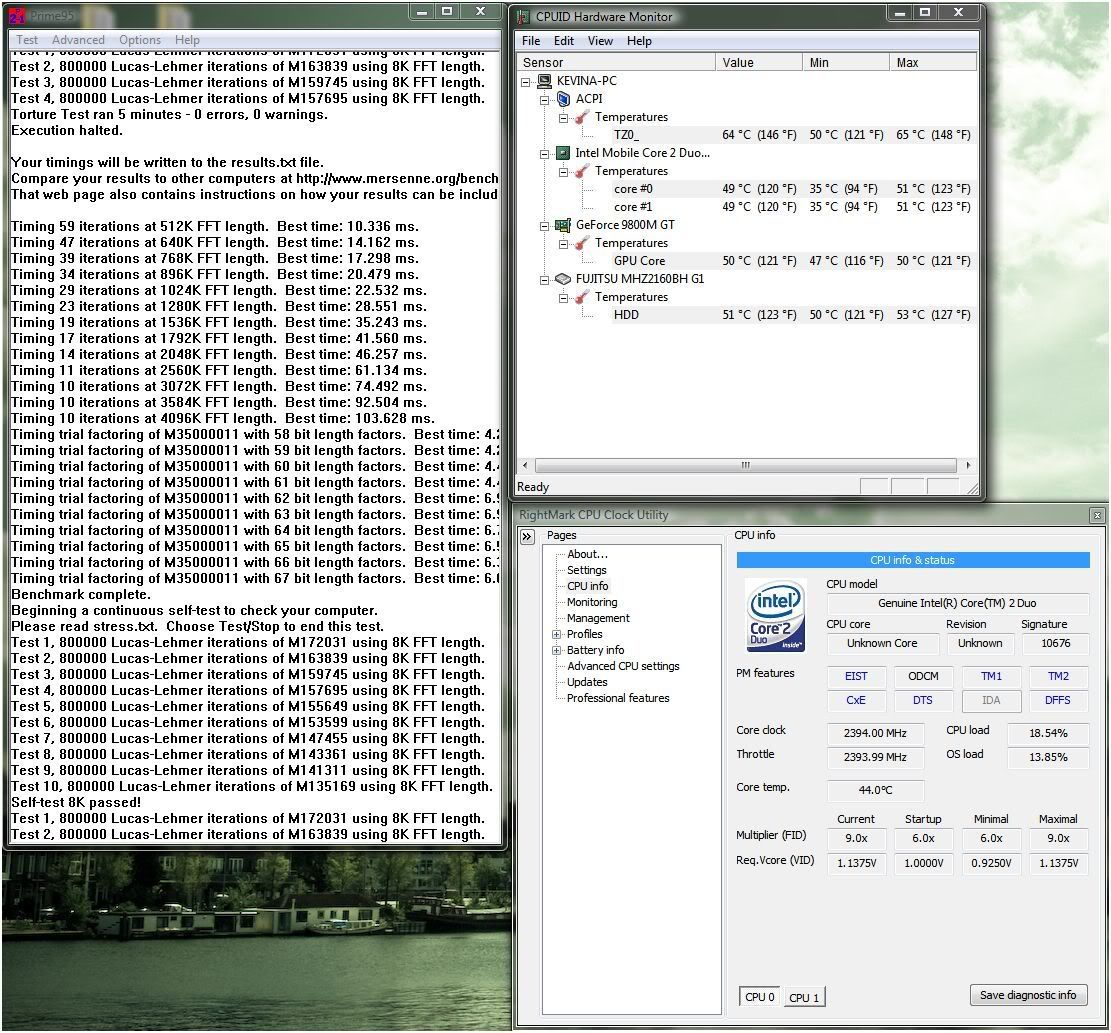Screen dimensions: 1111x1033
Task: Open the Options menu in Prime95
Action: point(140,40)
